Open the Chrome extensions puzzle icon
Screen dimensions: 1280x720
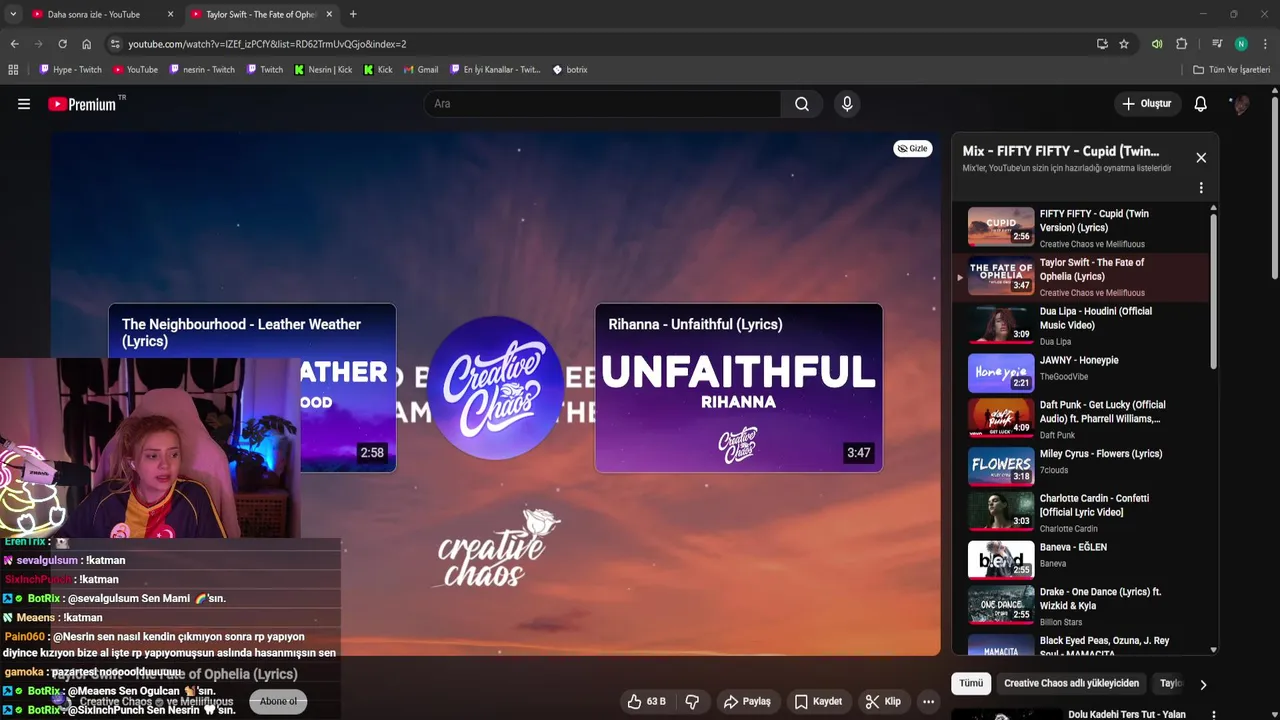pos(1181,44)
